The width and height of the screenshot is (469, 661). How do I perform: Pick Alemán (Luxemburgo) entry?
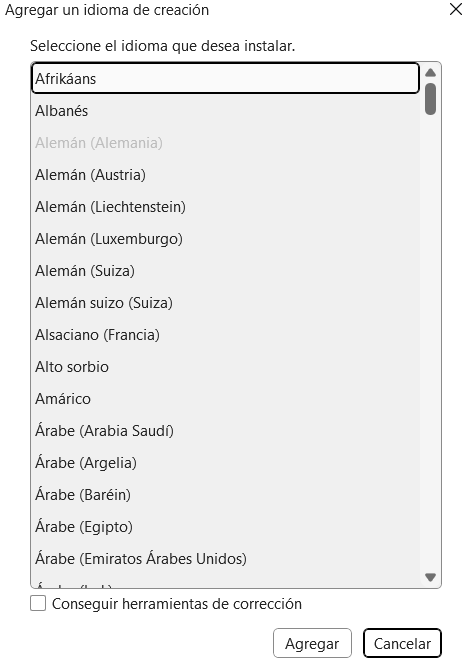tap(225, 239)
